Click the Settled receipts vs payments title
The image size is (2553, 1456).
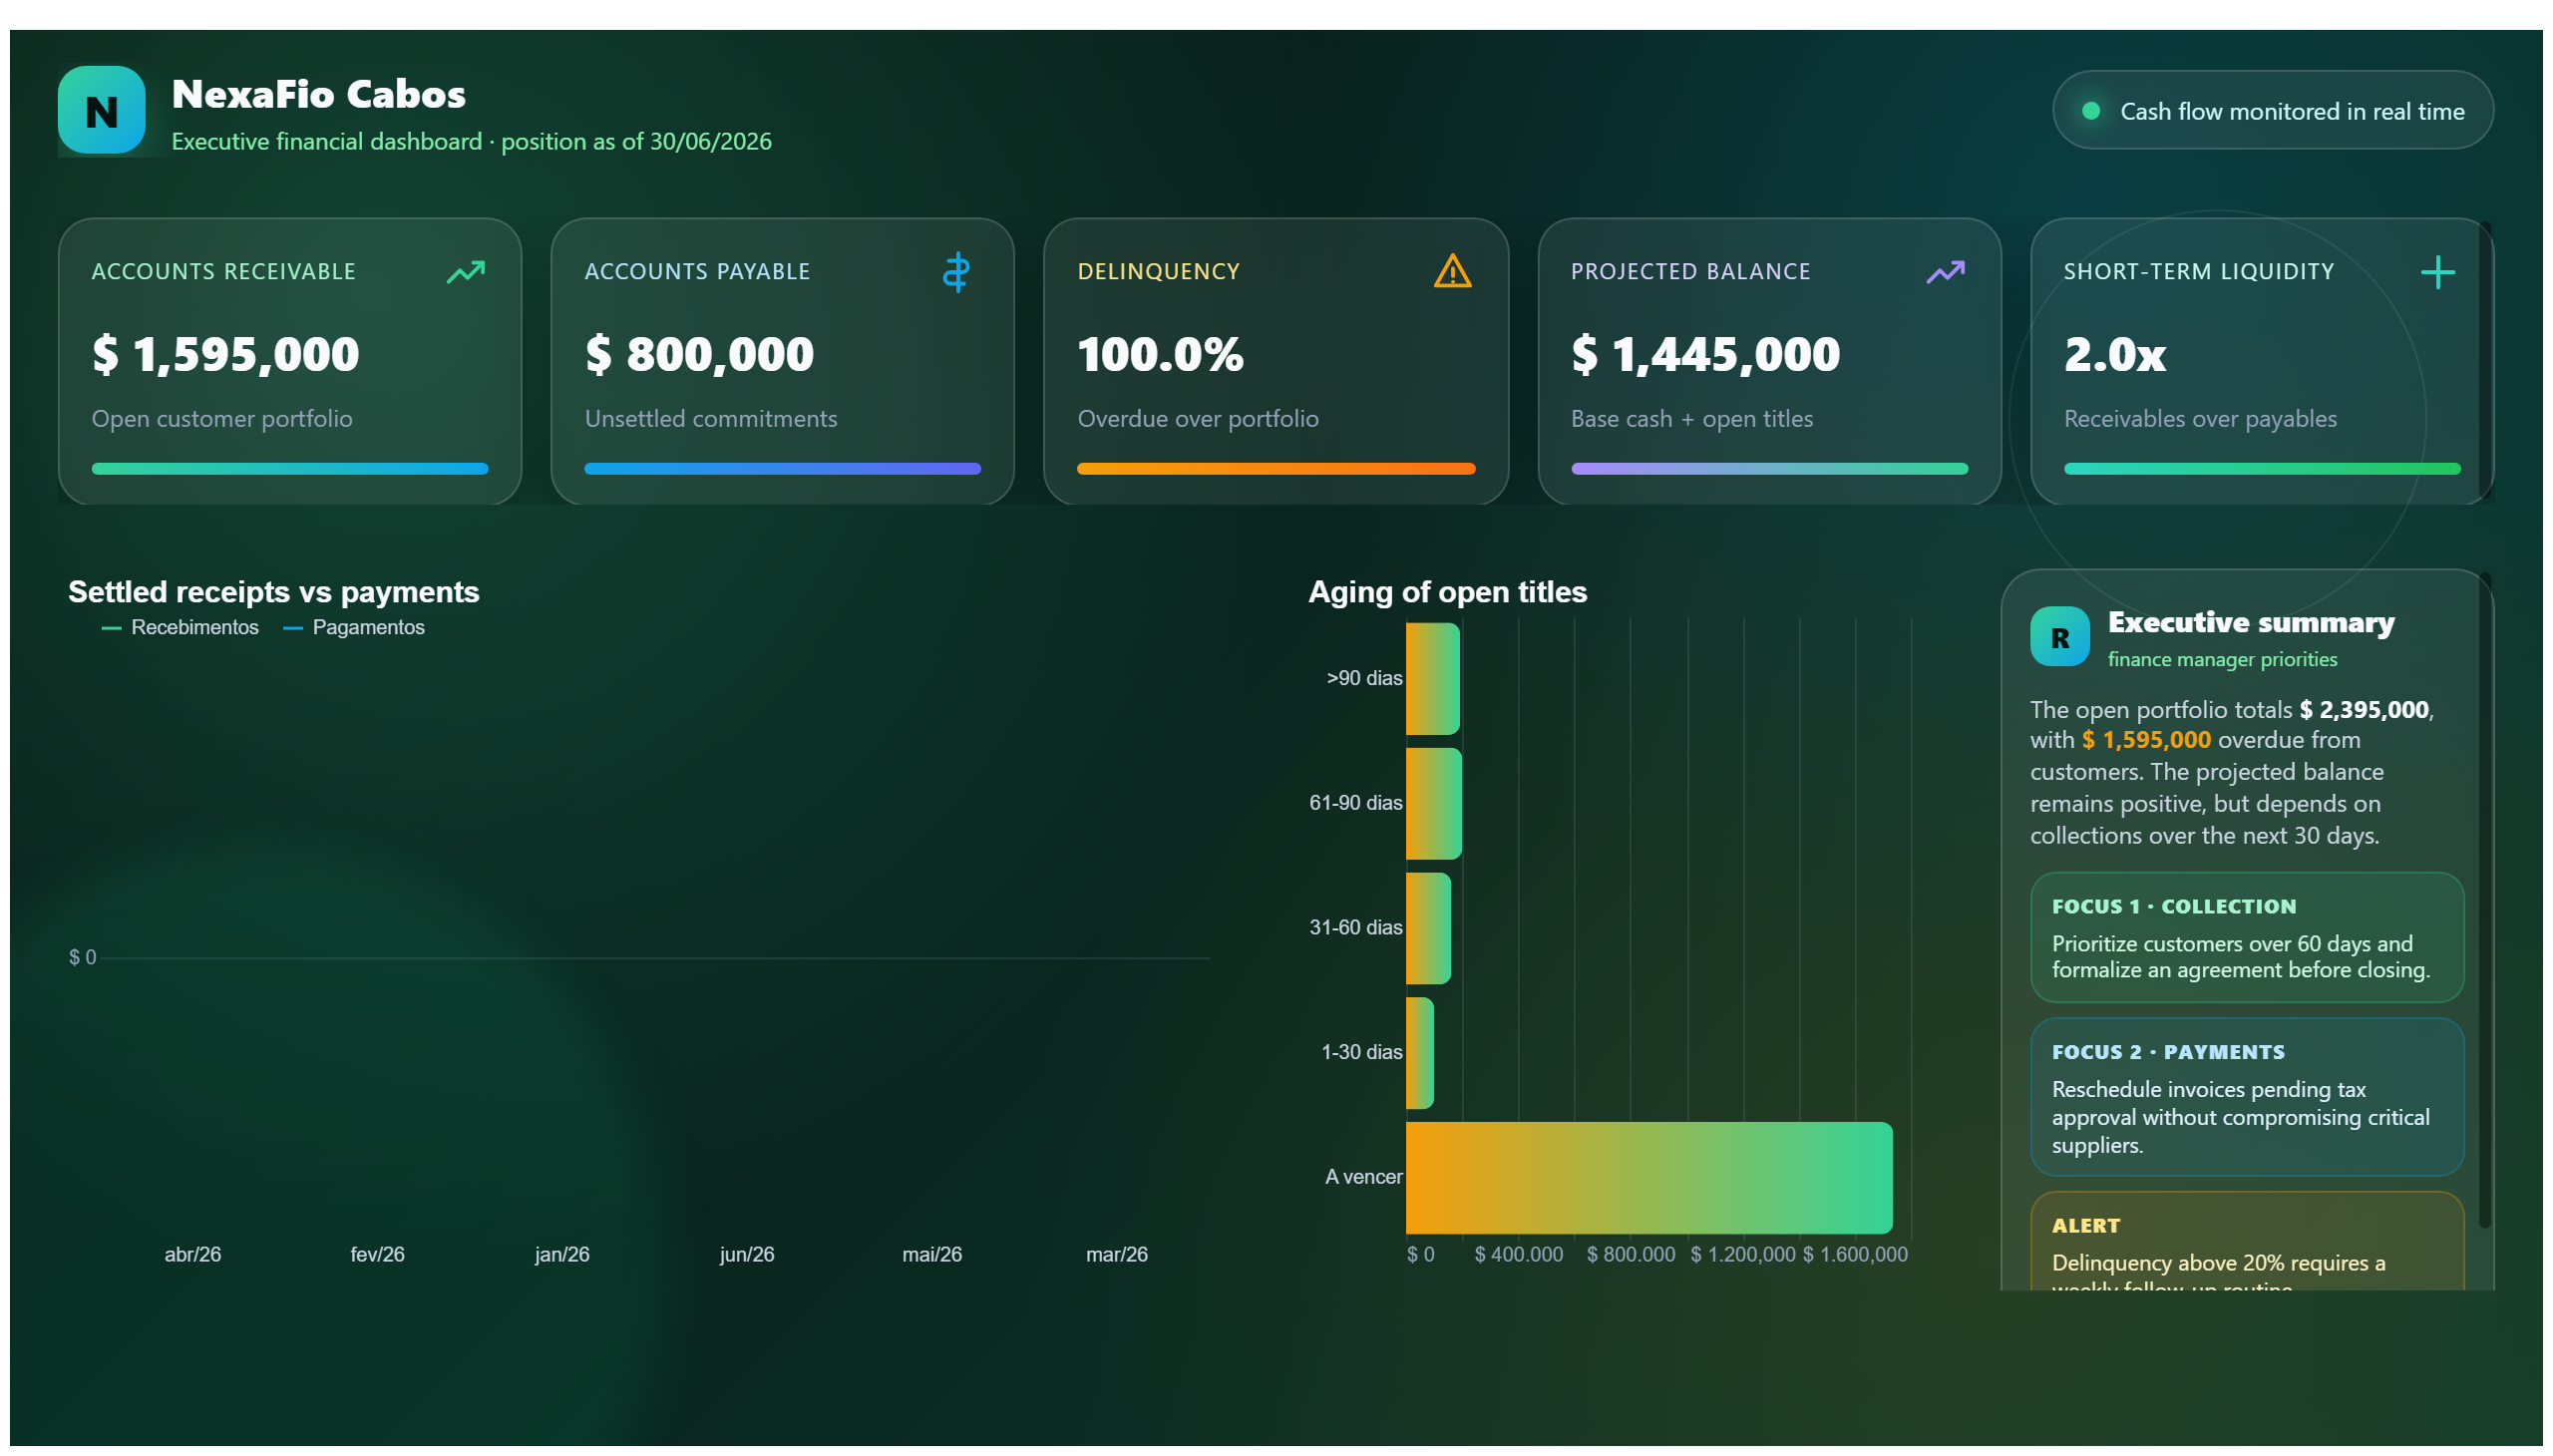coord(274,592)
